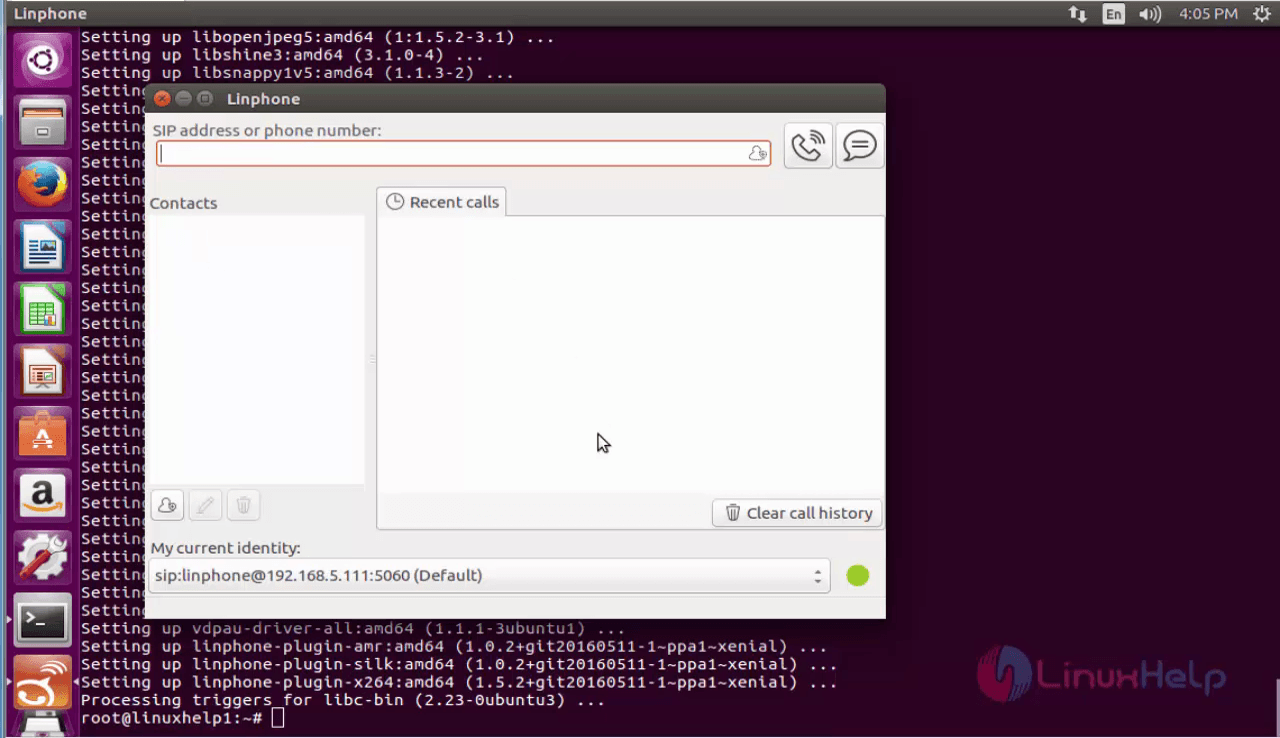Click Clear call history button
The height and width of the screenshot is (738, 1280).
tap(797, 513)
